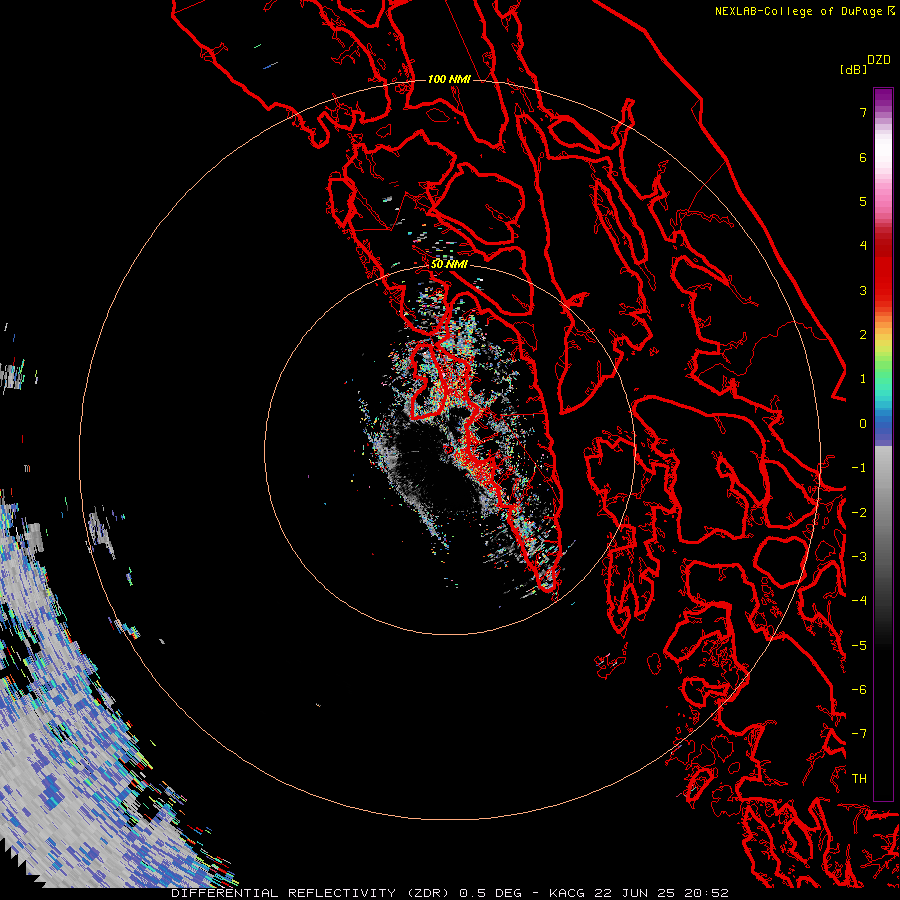Click the 1 value on color scale
900x900 pixels.
point(863,379)
